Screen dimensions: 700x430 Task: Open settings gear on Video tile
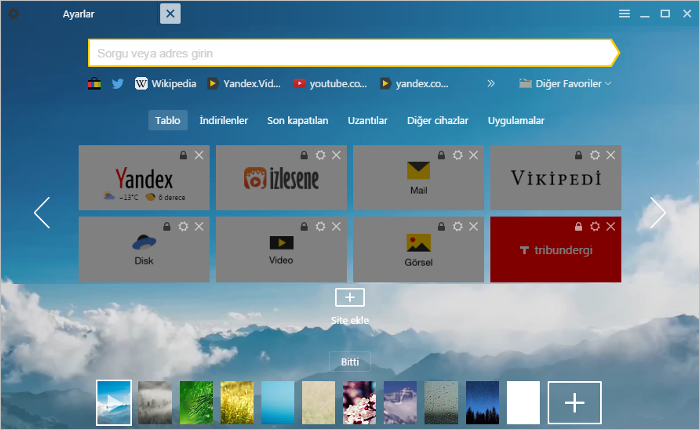321,226
